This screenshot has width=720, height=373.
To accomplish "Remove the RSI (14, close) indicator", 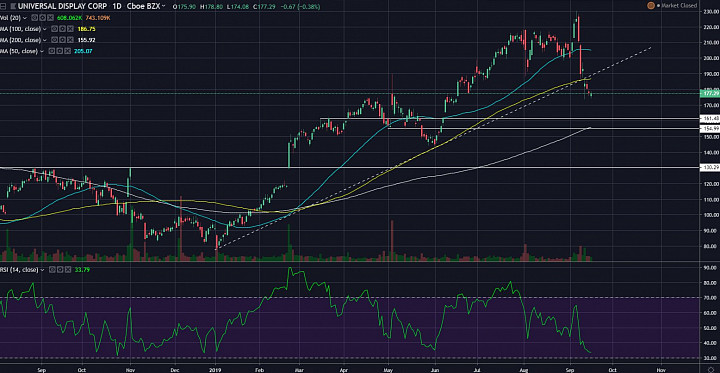I will pos(68,270).
